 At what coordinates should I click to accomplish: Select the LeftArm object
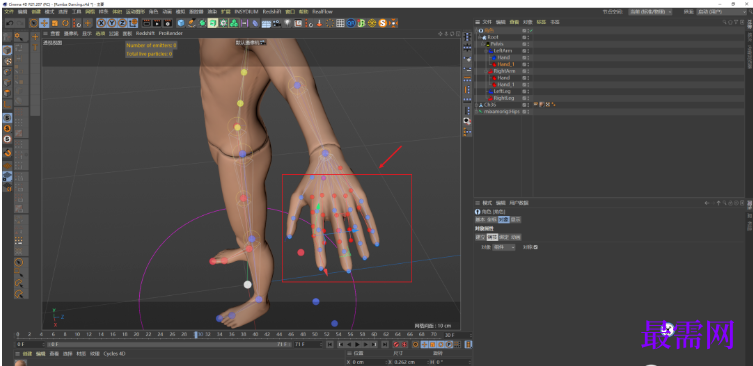503,50
